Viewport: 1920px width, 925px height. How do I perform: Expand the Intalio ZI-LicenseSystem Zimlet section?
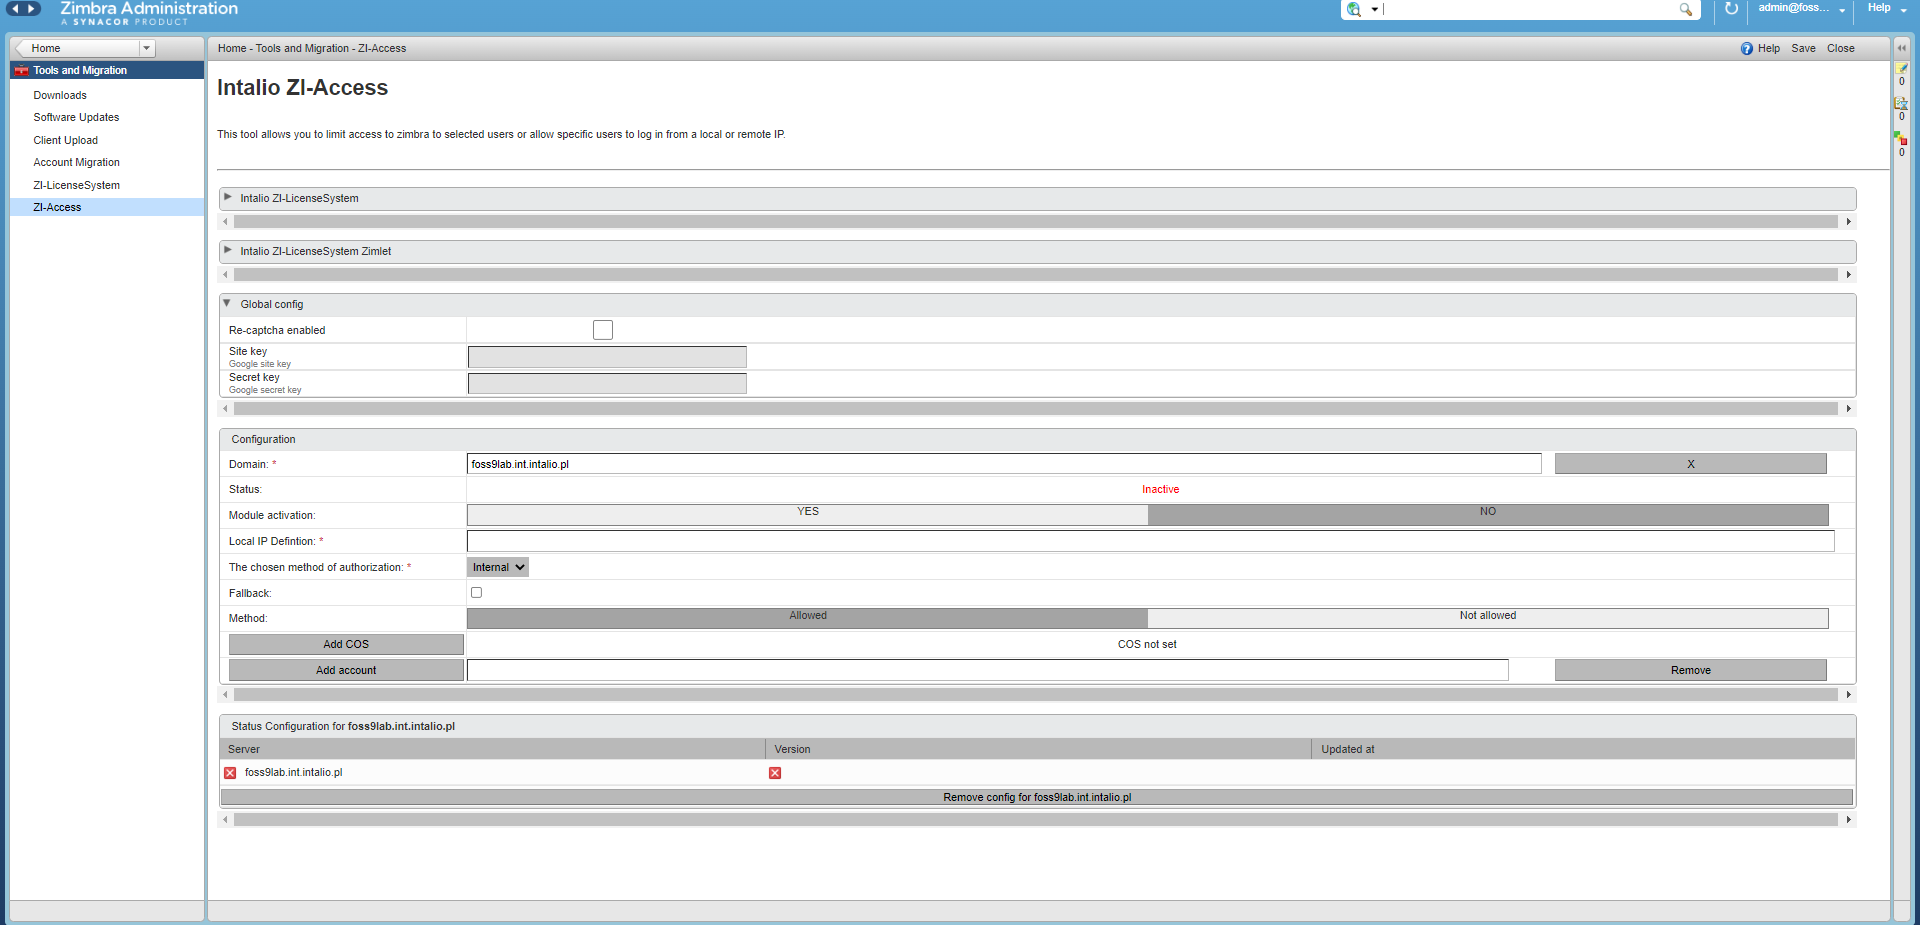click(228, 250)
